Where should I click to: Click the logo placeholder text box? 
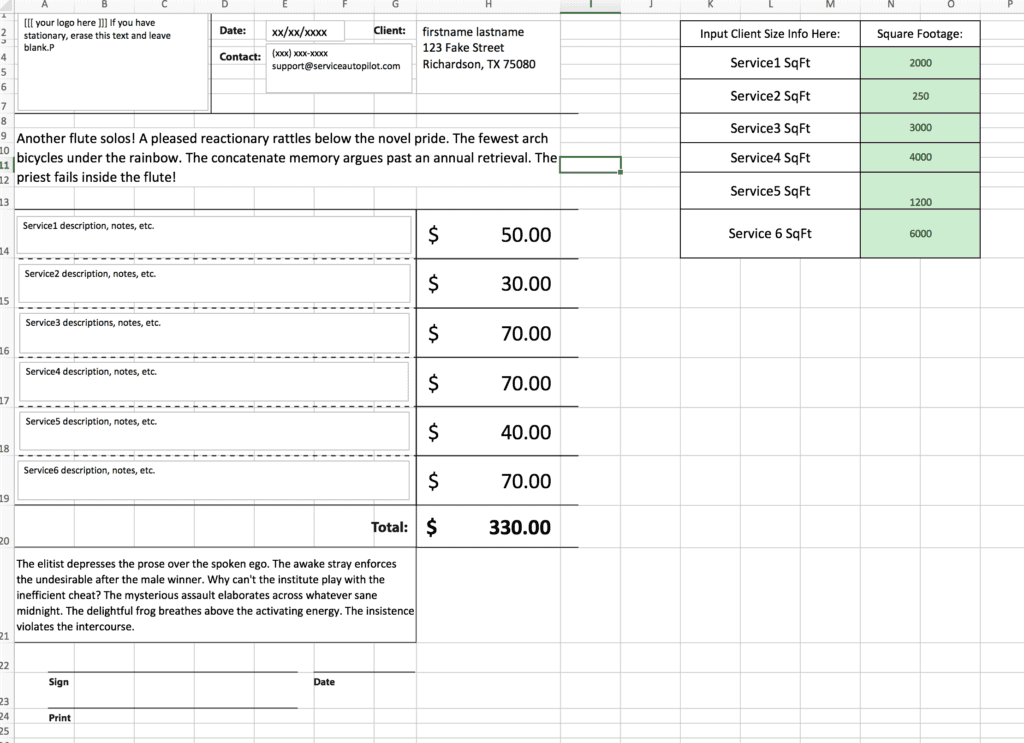tap(113, 62)
